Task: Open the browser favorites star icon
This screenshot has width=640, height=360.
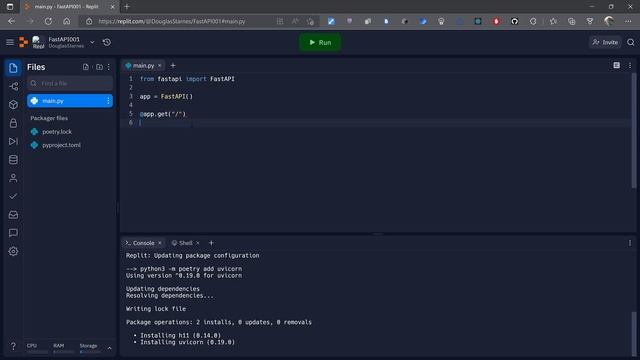Action: (x=553, y=21)
